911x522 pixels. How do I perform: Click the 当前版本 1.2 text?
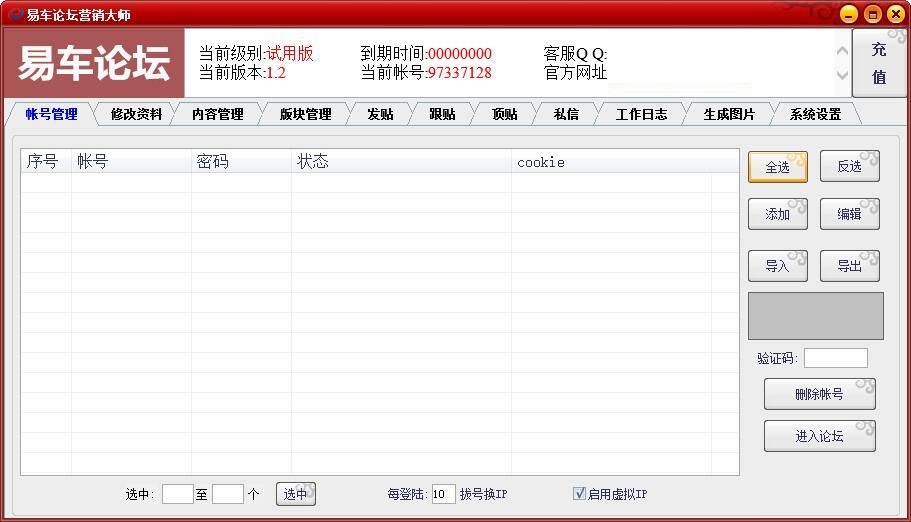(x=242, y=73)
